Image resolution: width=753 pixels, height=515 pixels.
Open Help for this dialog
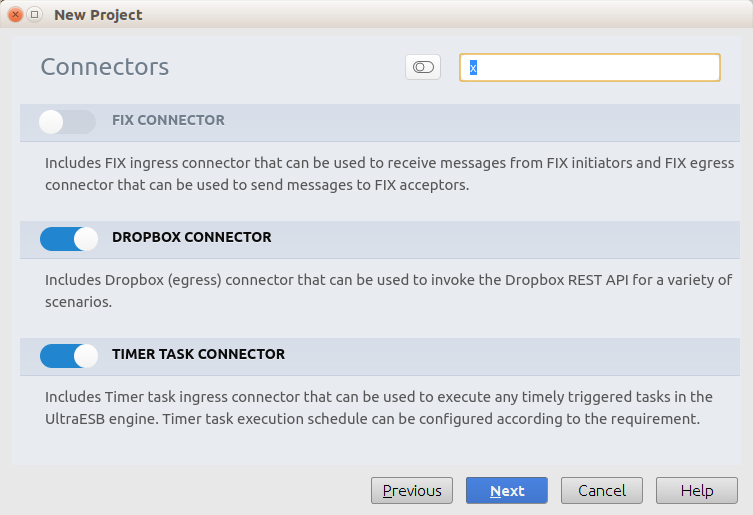[x=697, y=490]
